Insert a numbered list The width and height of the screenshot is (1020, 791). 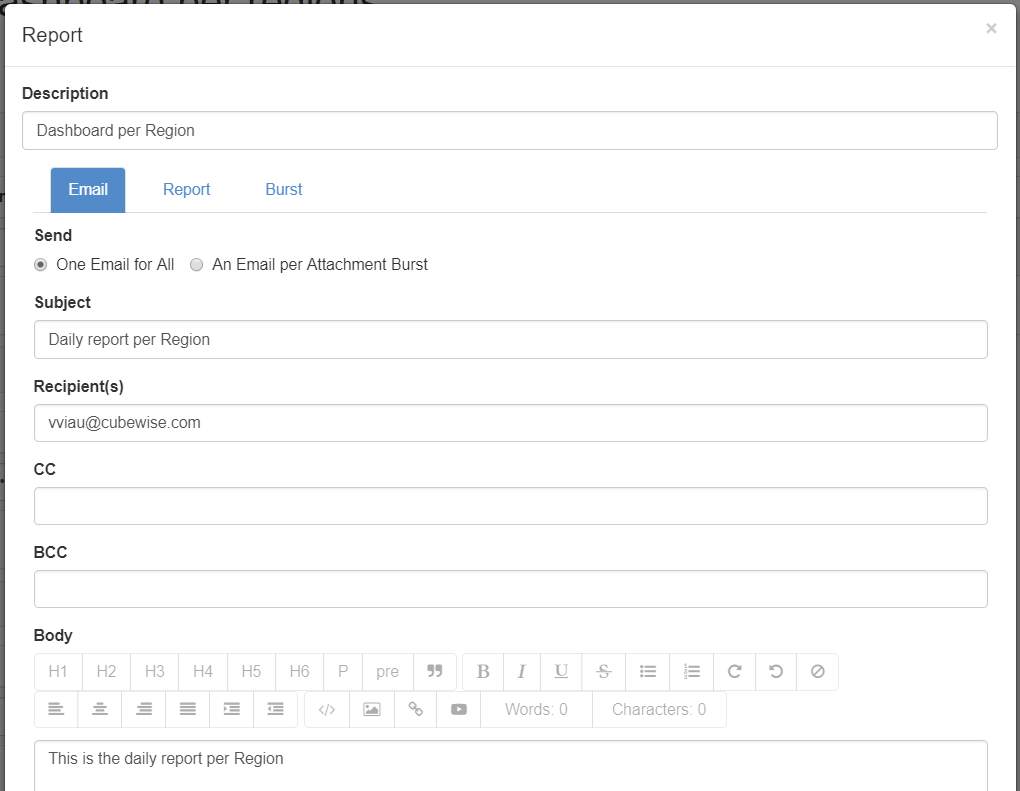691,671
